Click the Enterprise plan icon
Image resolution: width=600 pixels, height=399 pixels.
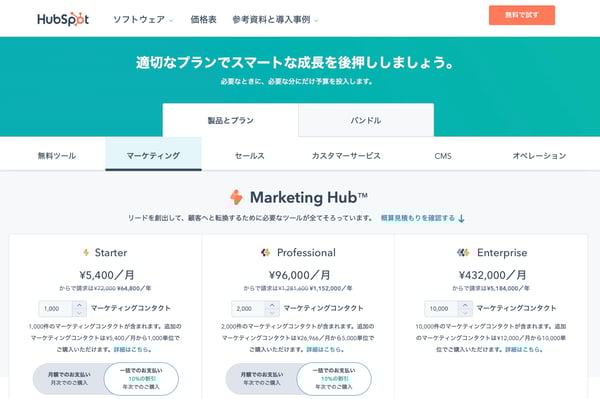[x=463, y=252]
